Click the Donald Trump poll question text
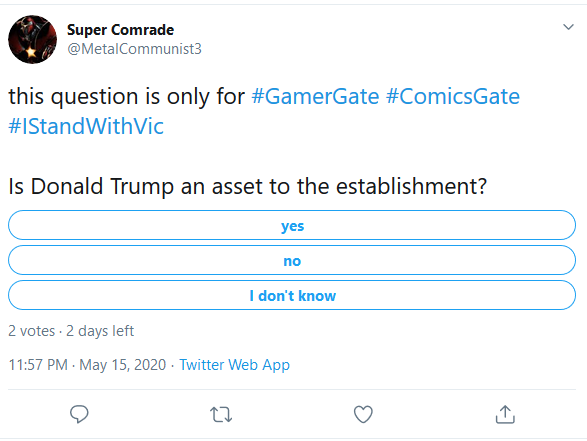 pyautogui.click(x=247, y=186)
